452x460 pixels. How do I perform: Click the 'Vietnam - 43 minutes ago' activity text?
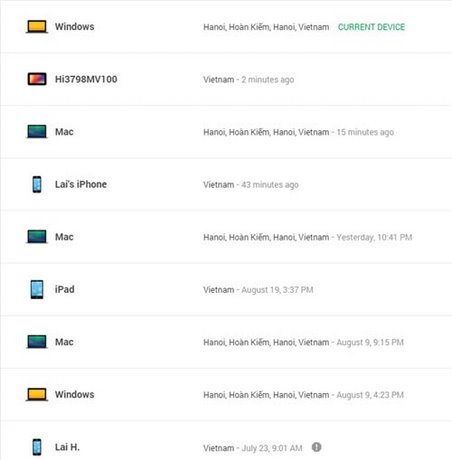[x=251, y=185]
